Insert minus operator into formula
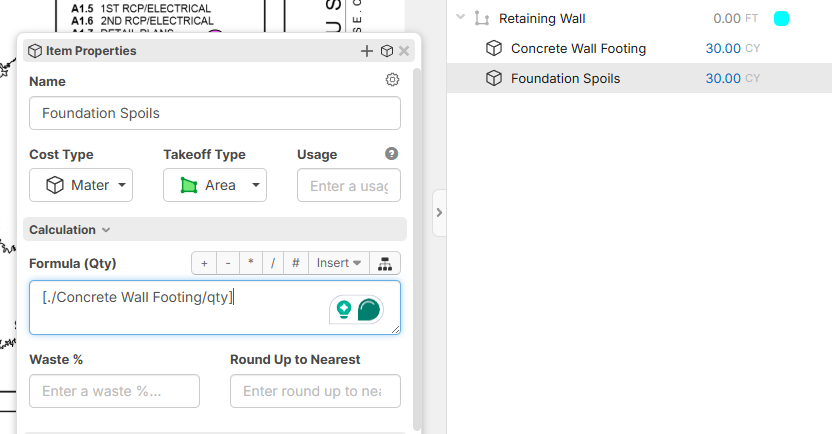Screen dimensions: 832x434 pyautogui.click(x=228, y=263)
